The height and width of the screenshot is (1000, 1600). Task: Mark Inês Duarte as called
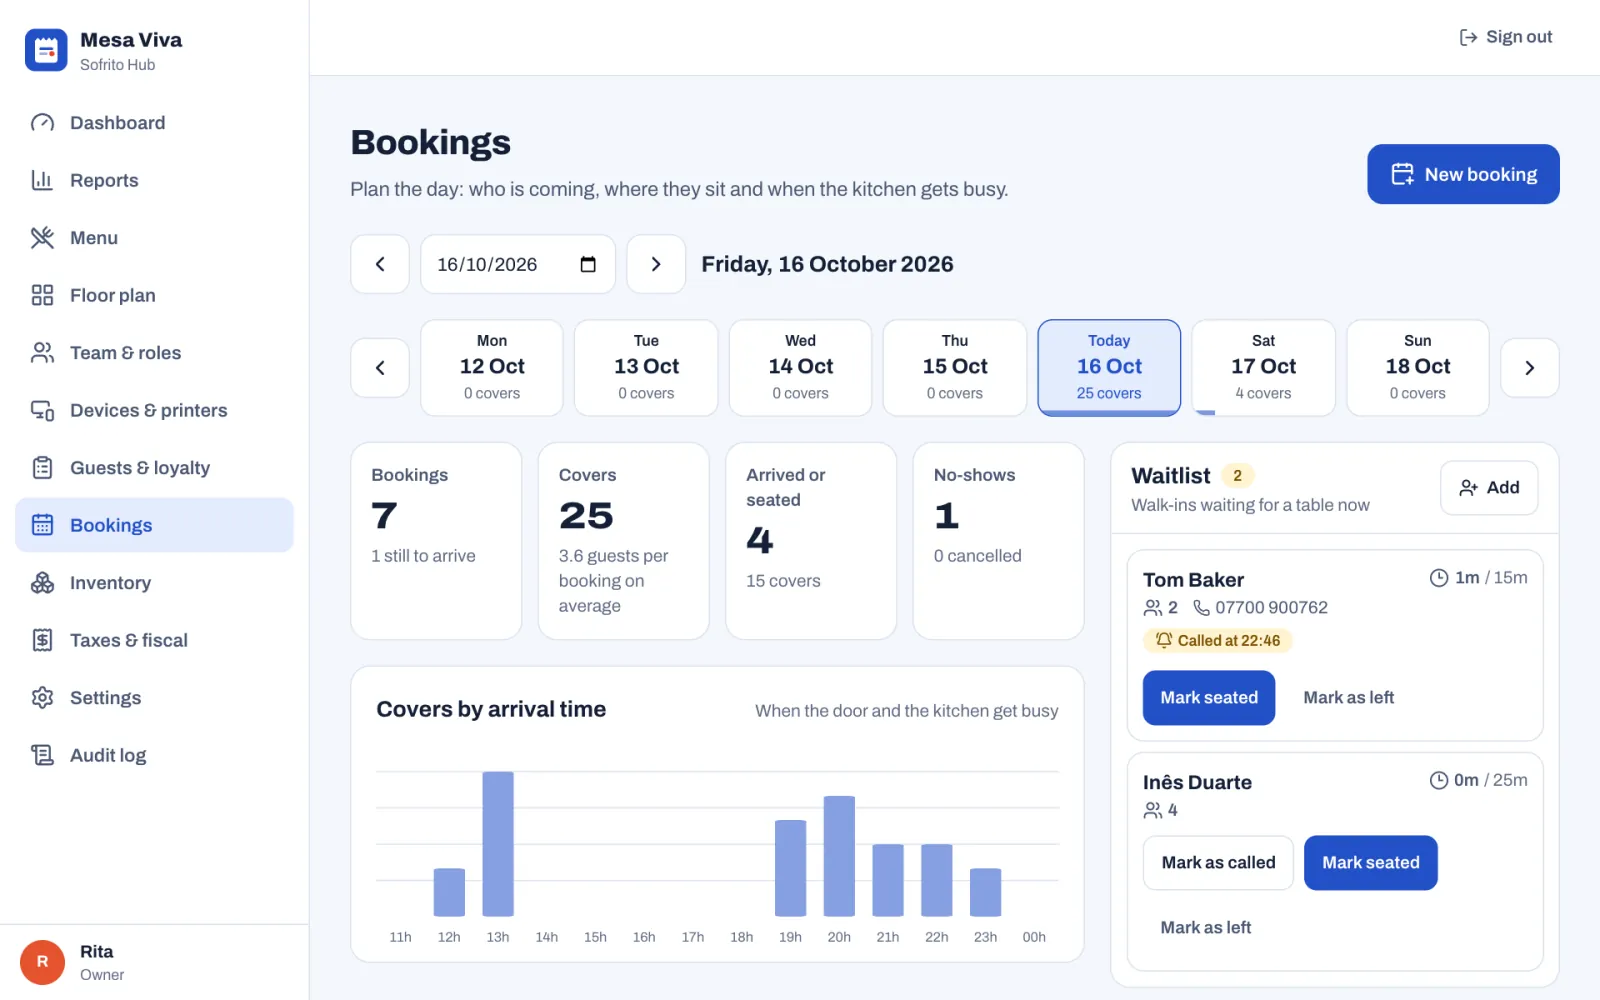pos(1218,863)
